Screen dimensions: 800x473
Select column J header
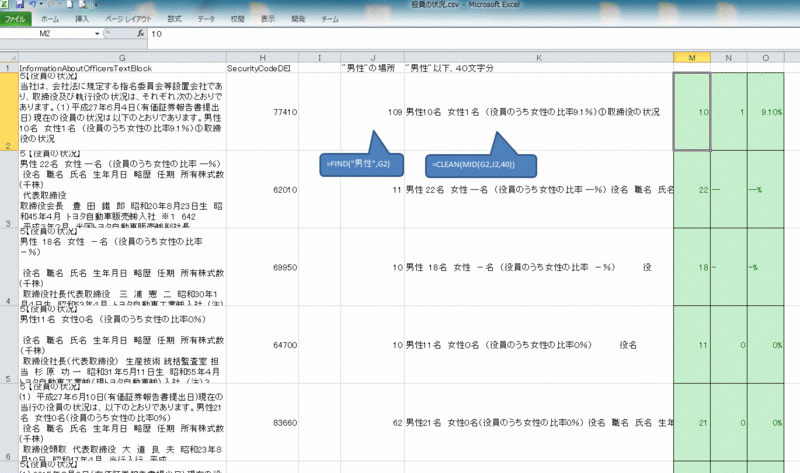[x=372, y=58]
